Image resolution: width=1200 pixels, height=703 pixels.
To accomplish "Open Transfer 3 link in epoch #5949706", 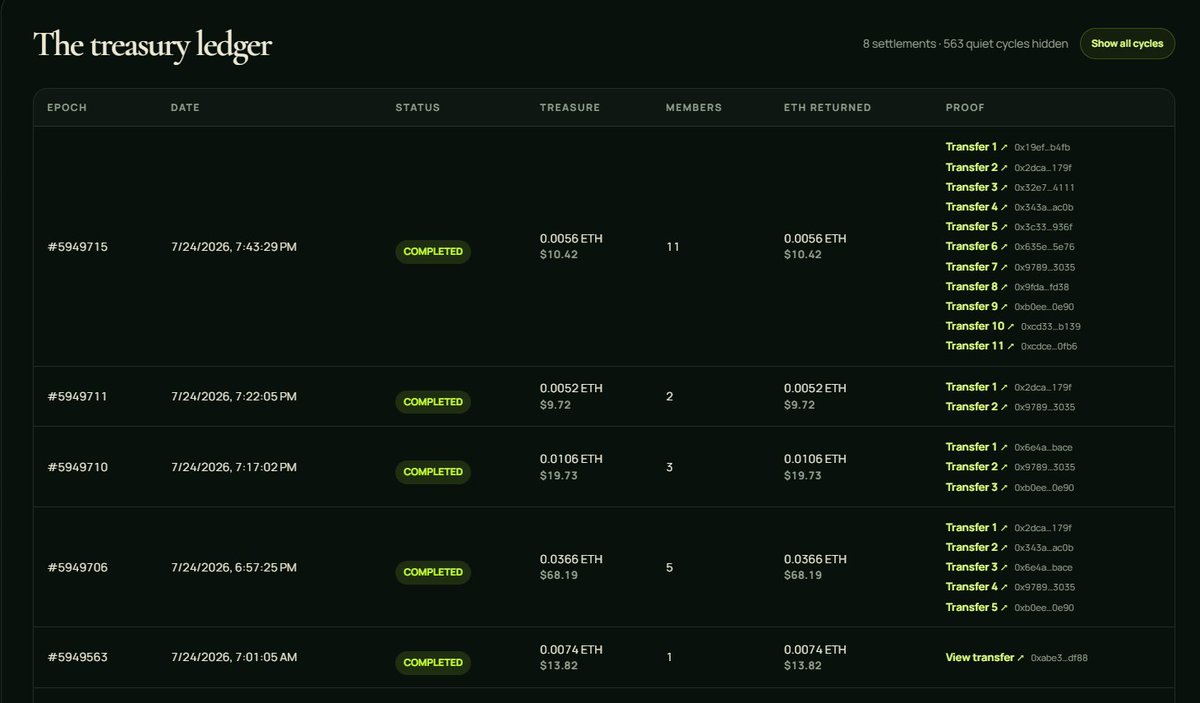I will click(x=977, y=567).
